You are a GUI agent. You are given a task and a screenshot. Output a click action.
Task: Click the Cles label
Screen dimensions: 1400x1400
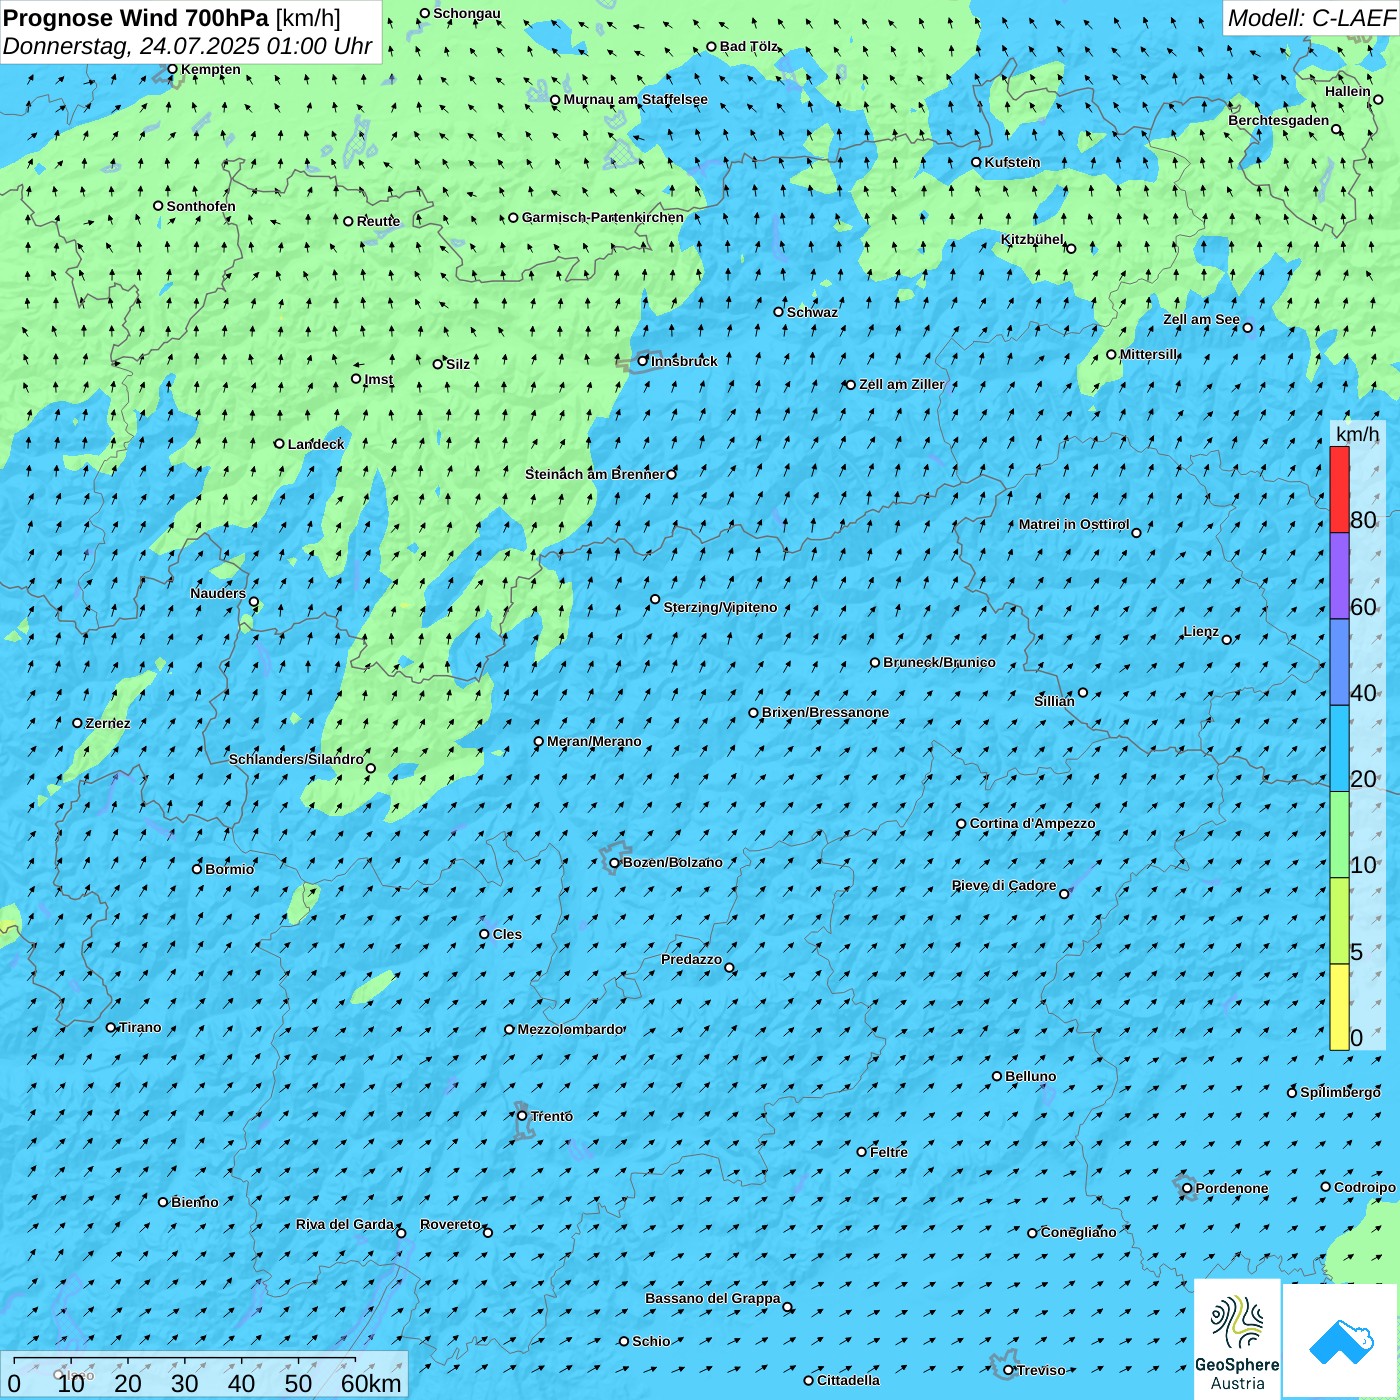(507, 934)
